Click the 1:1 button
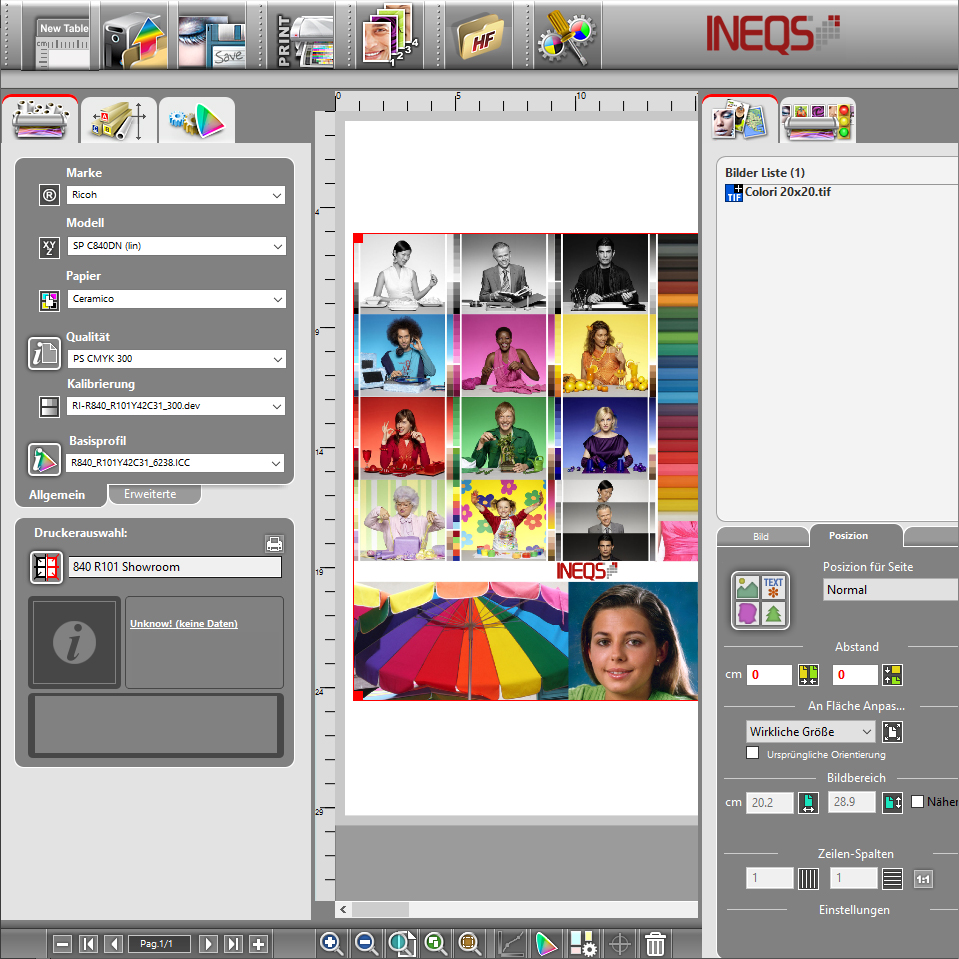Image resolution: width=959 pixels, height=959 pixels. tap(923, 879)
